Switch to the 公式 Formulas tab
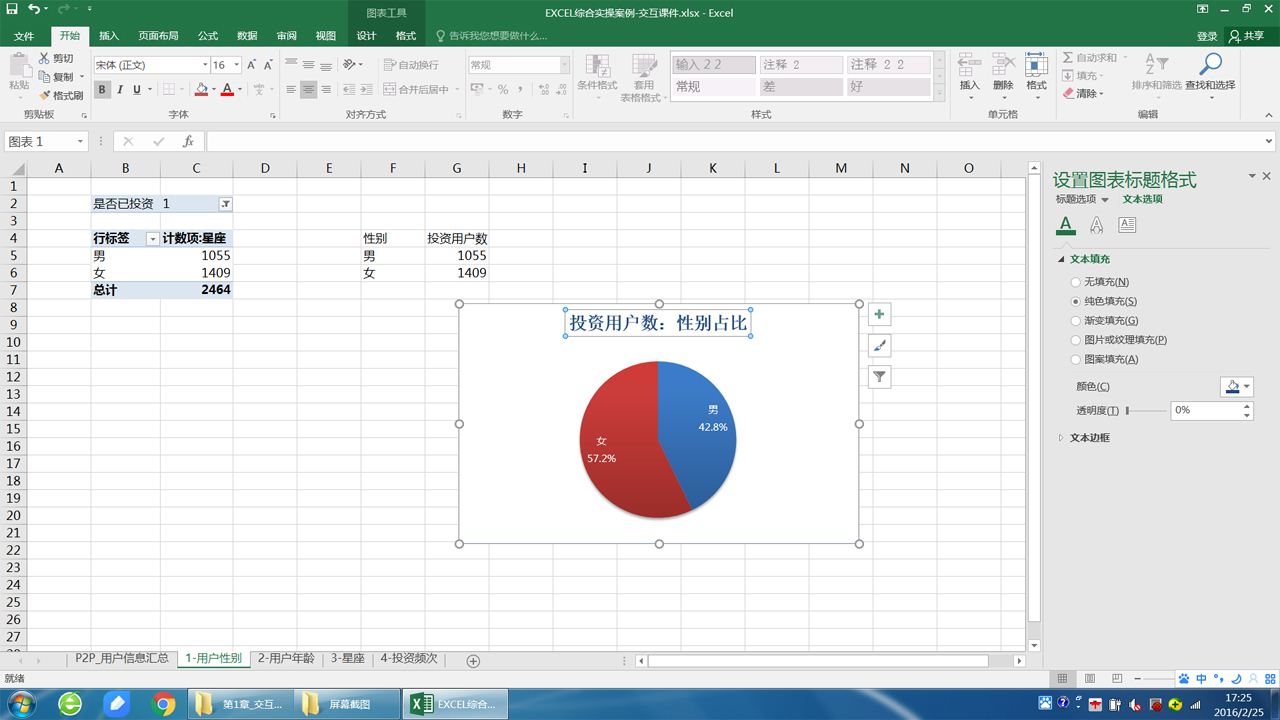 click(x=208, y=36)
